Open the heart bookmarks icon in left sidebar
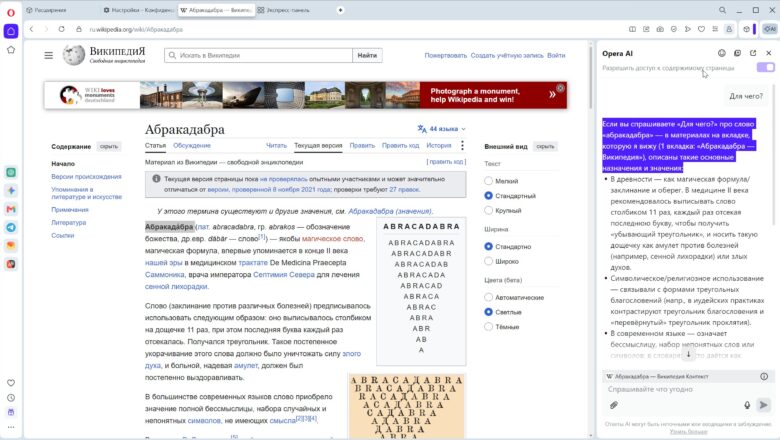Image resolution: width=780 pixels, height=440 pixels. click(x=11, y=383)
